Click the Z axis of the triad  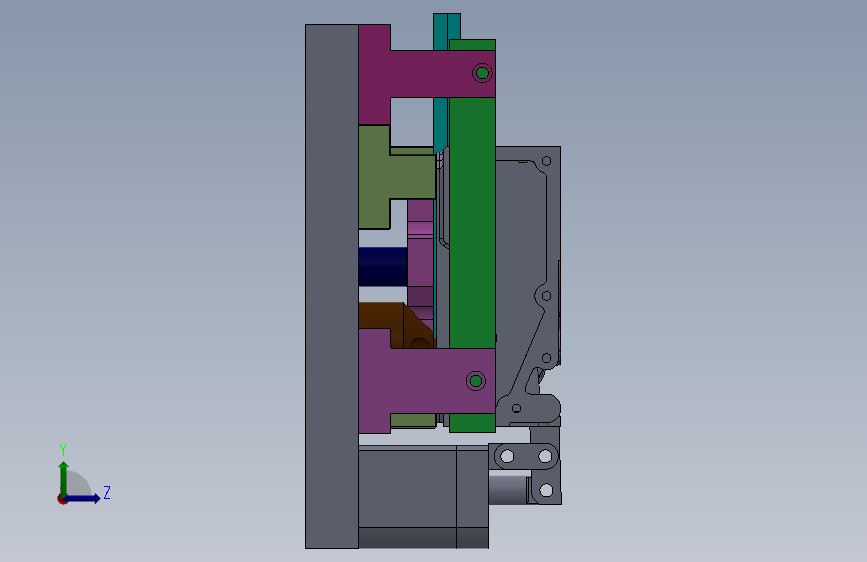[x=84, y=498]
